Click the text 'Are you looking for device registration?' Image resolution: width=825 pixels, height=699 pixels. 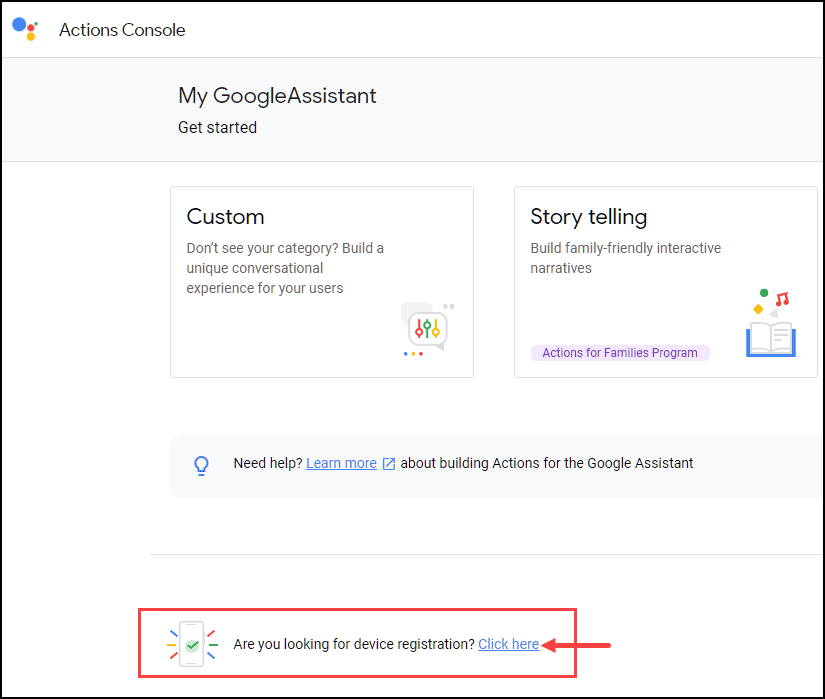pos(354,644)
